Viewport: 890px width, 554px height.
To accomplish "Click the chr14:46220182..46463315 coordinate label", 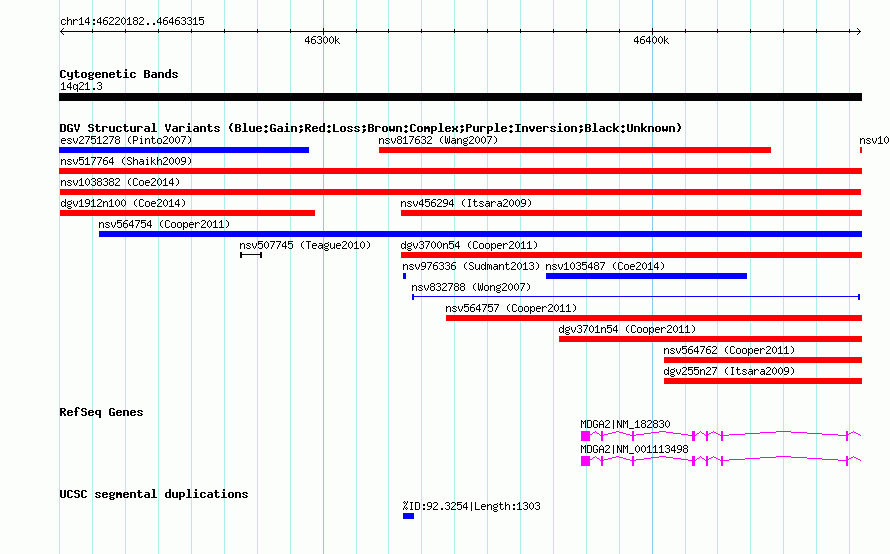I will (132, 22).
